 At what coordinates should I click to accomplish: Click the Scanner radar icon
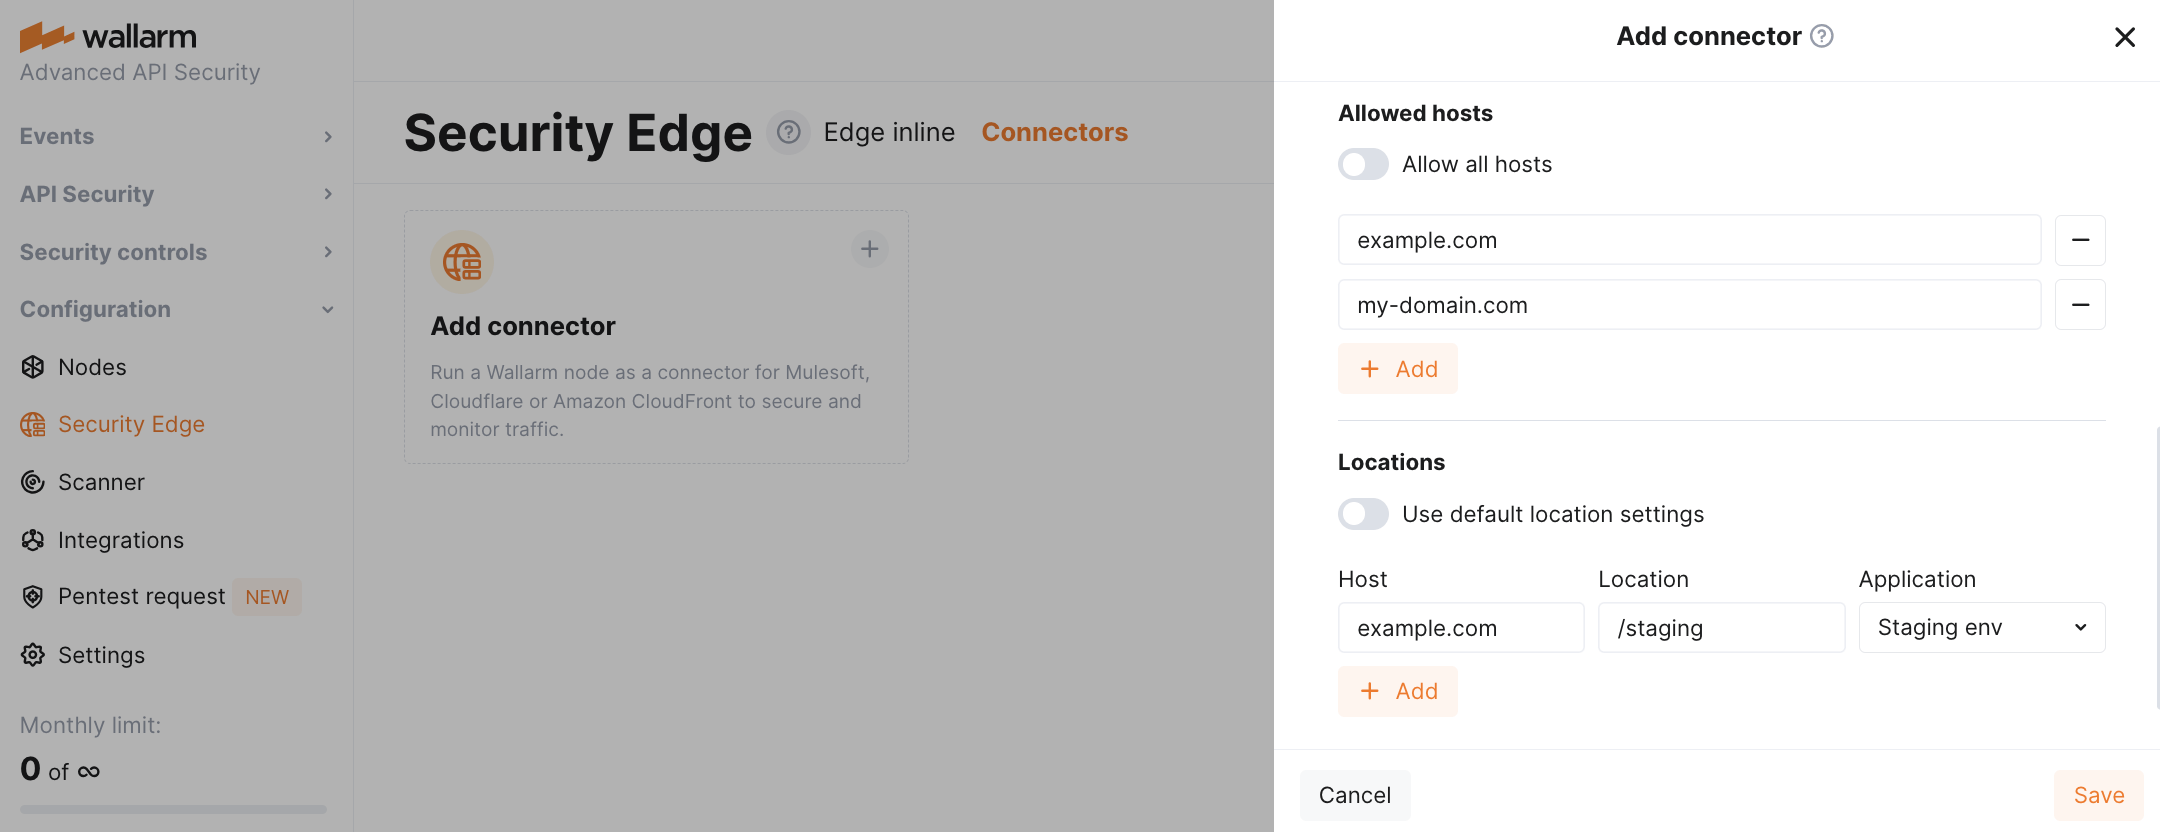point(33,482)
